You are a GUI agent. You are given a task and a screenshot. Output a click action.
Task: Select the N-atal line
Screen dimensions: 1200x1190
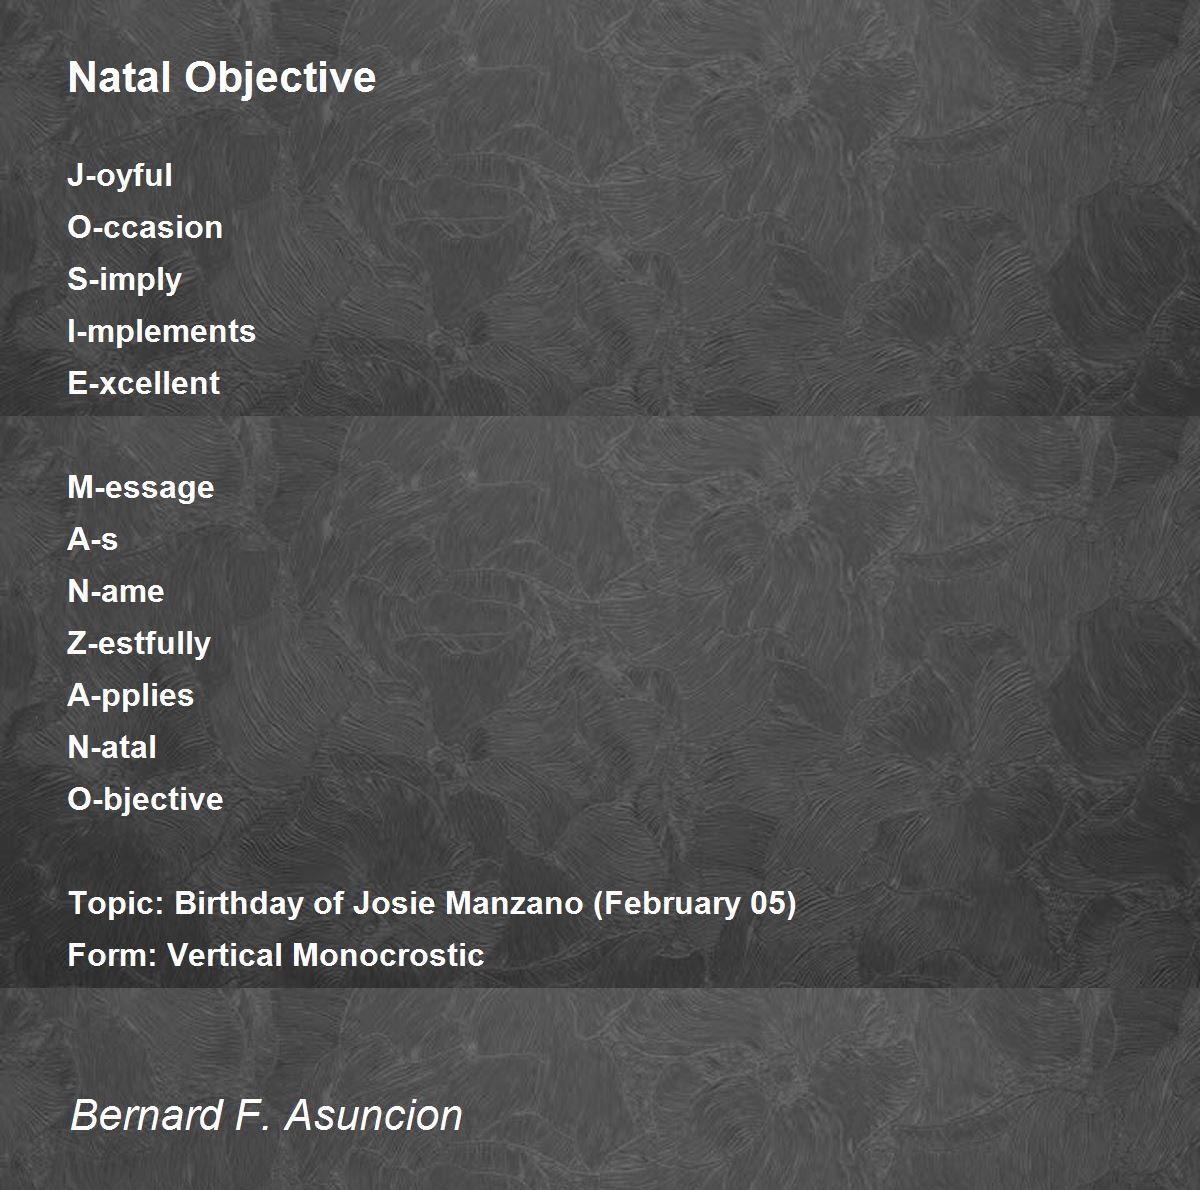click(112, 747)
